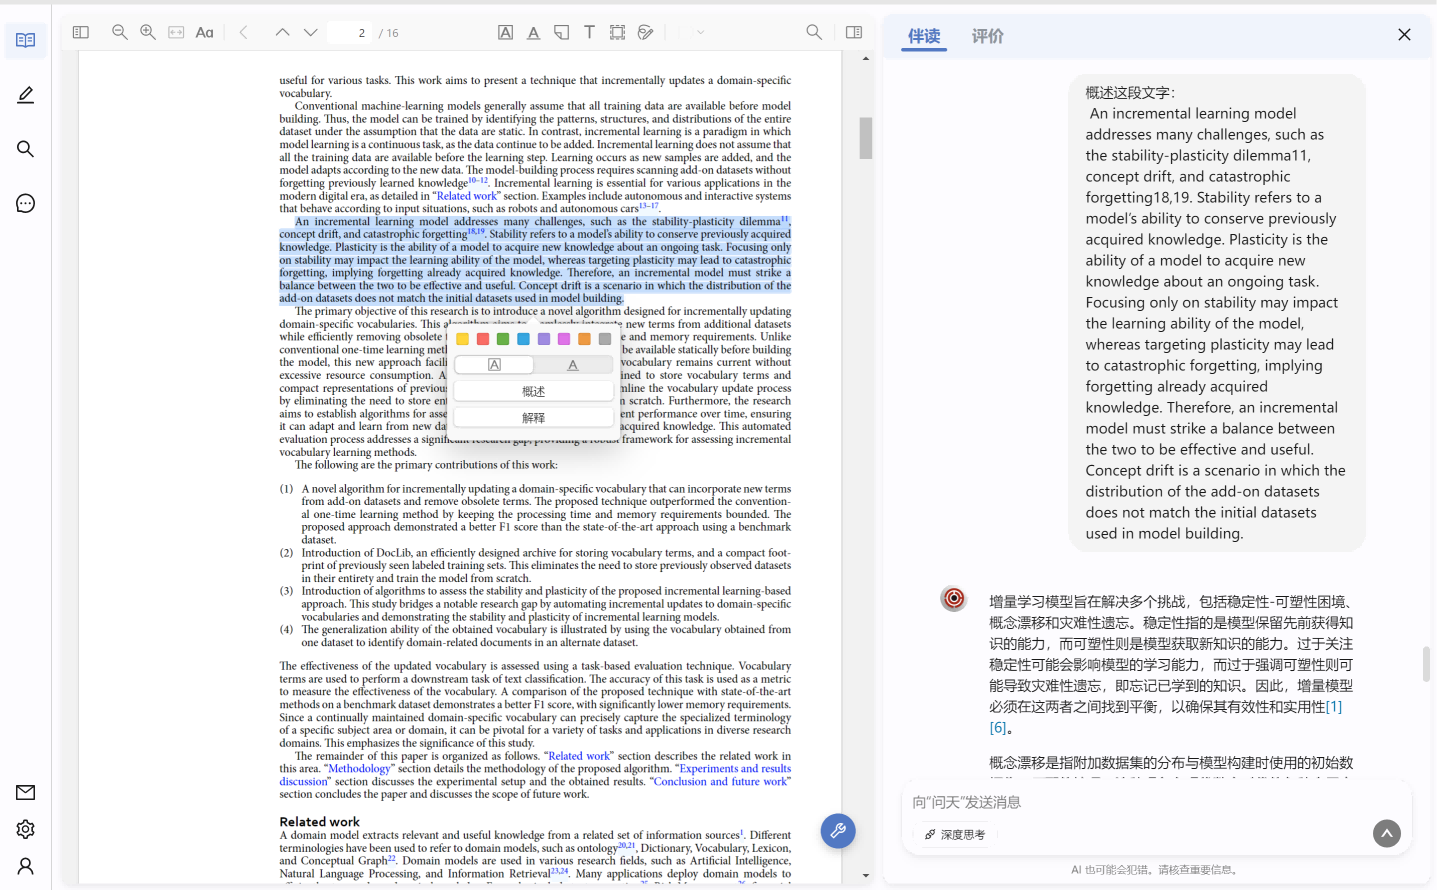Viewport: 1437px width, 890px height.
Task: Open the Aa text appearance options
Action: pos(205,33)
